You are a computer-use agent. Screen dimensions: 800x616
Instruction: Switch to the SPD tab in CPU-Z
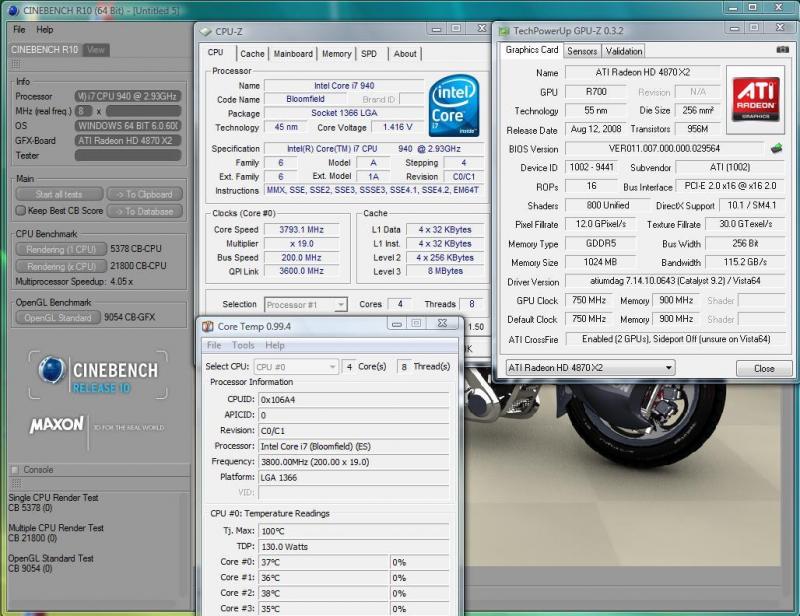pyautogui.click(x=369, y=54)
